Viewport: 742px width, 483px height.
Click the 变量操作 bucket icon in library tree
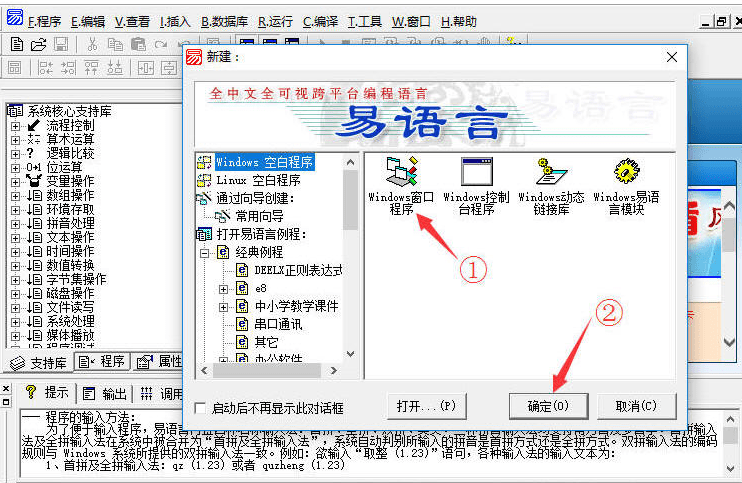point(34,181)
